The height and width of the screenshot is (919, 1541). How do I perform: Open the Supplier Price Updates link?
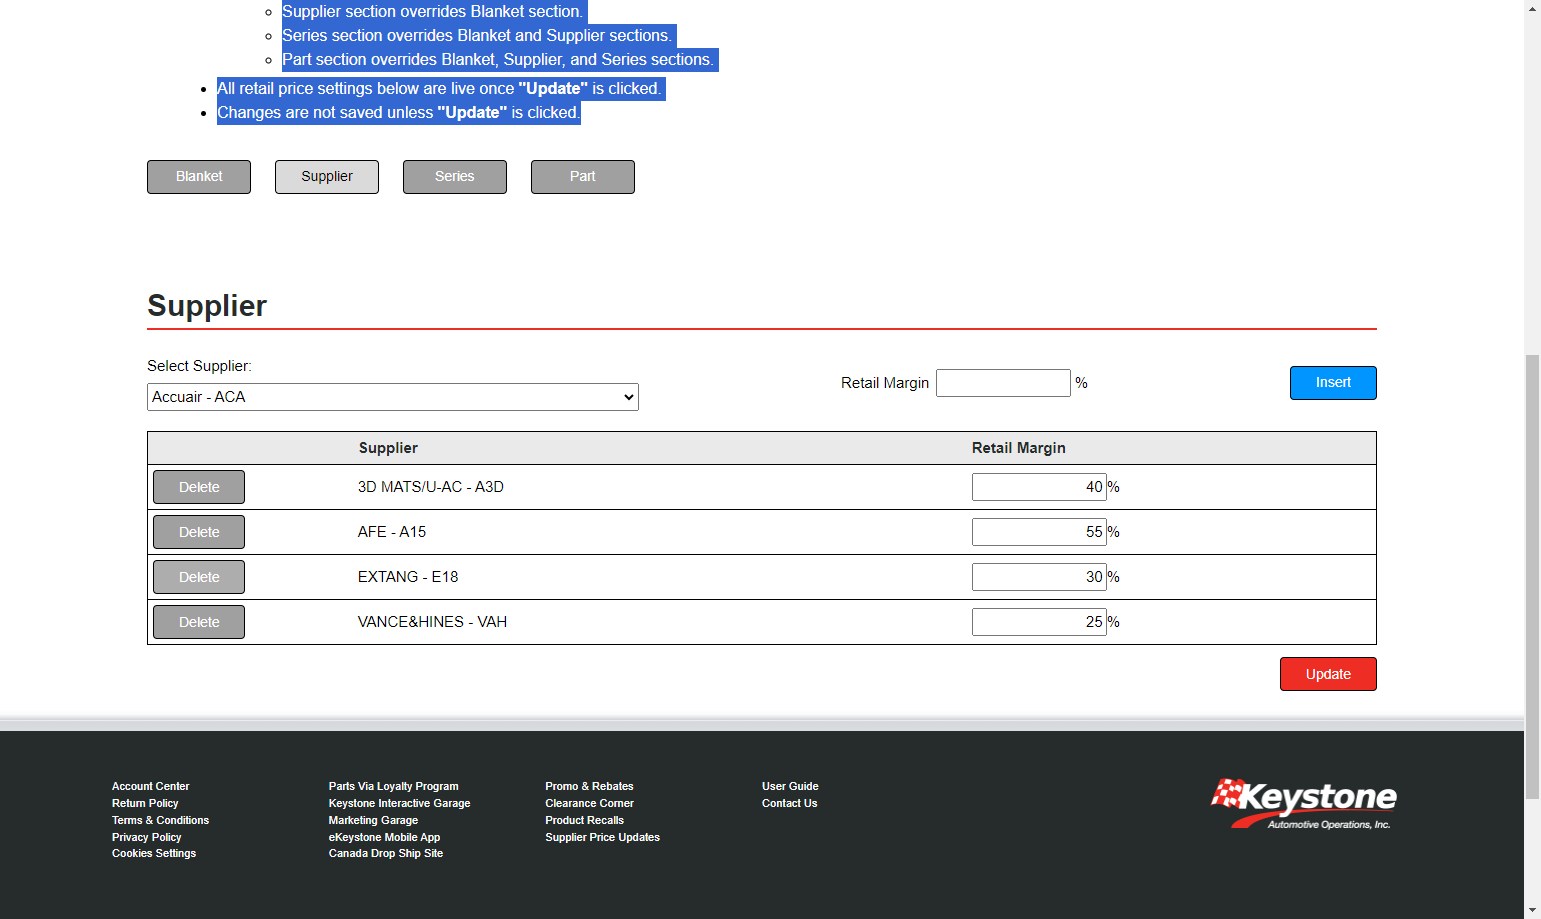click(602, 837)
